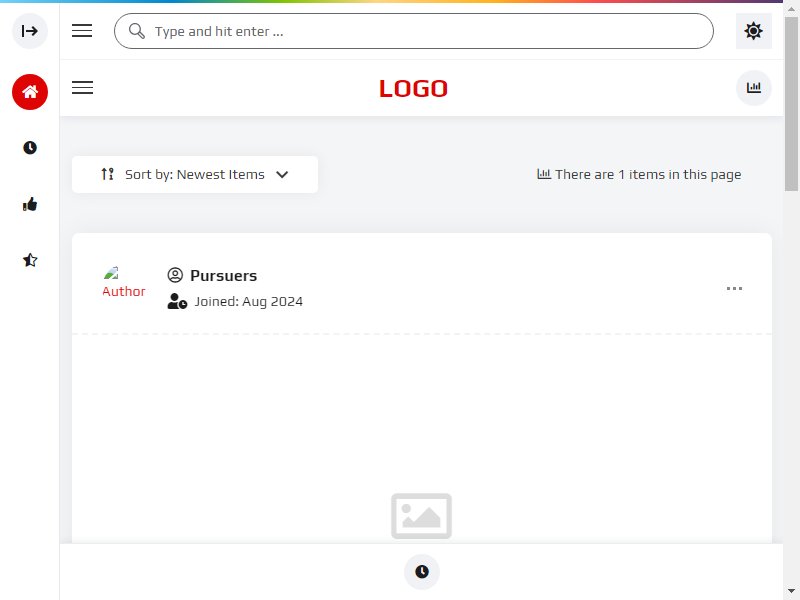The height and width of the screenshot is (600, 800).
Task: Click the magnifier search icon
Action: 137,31
